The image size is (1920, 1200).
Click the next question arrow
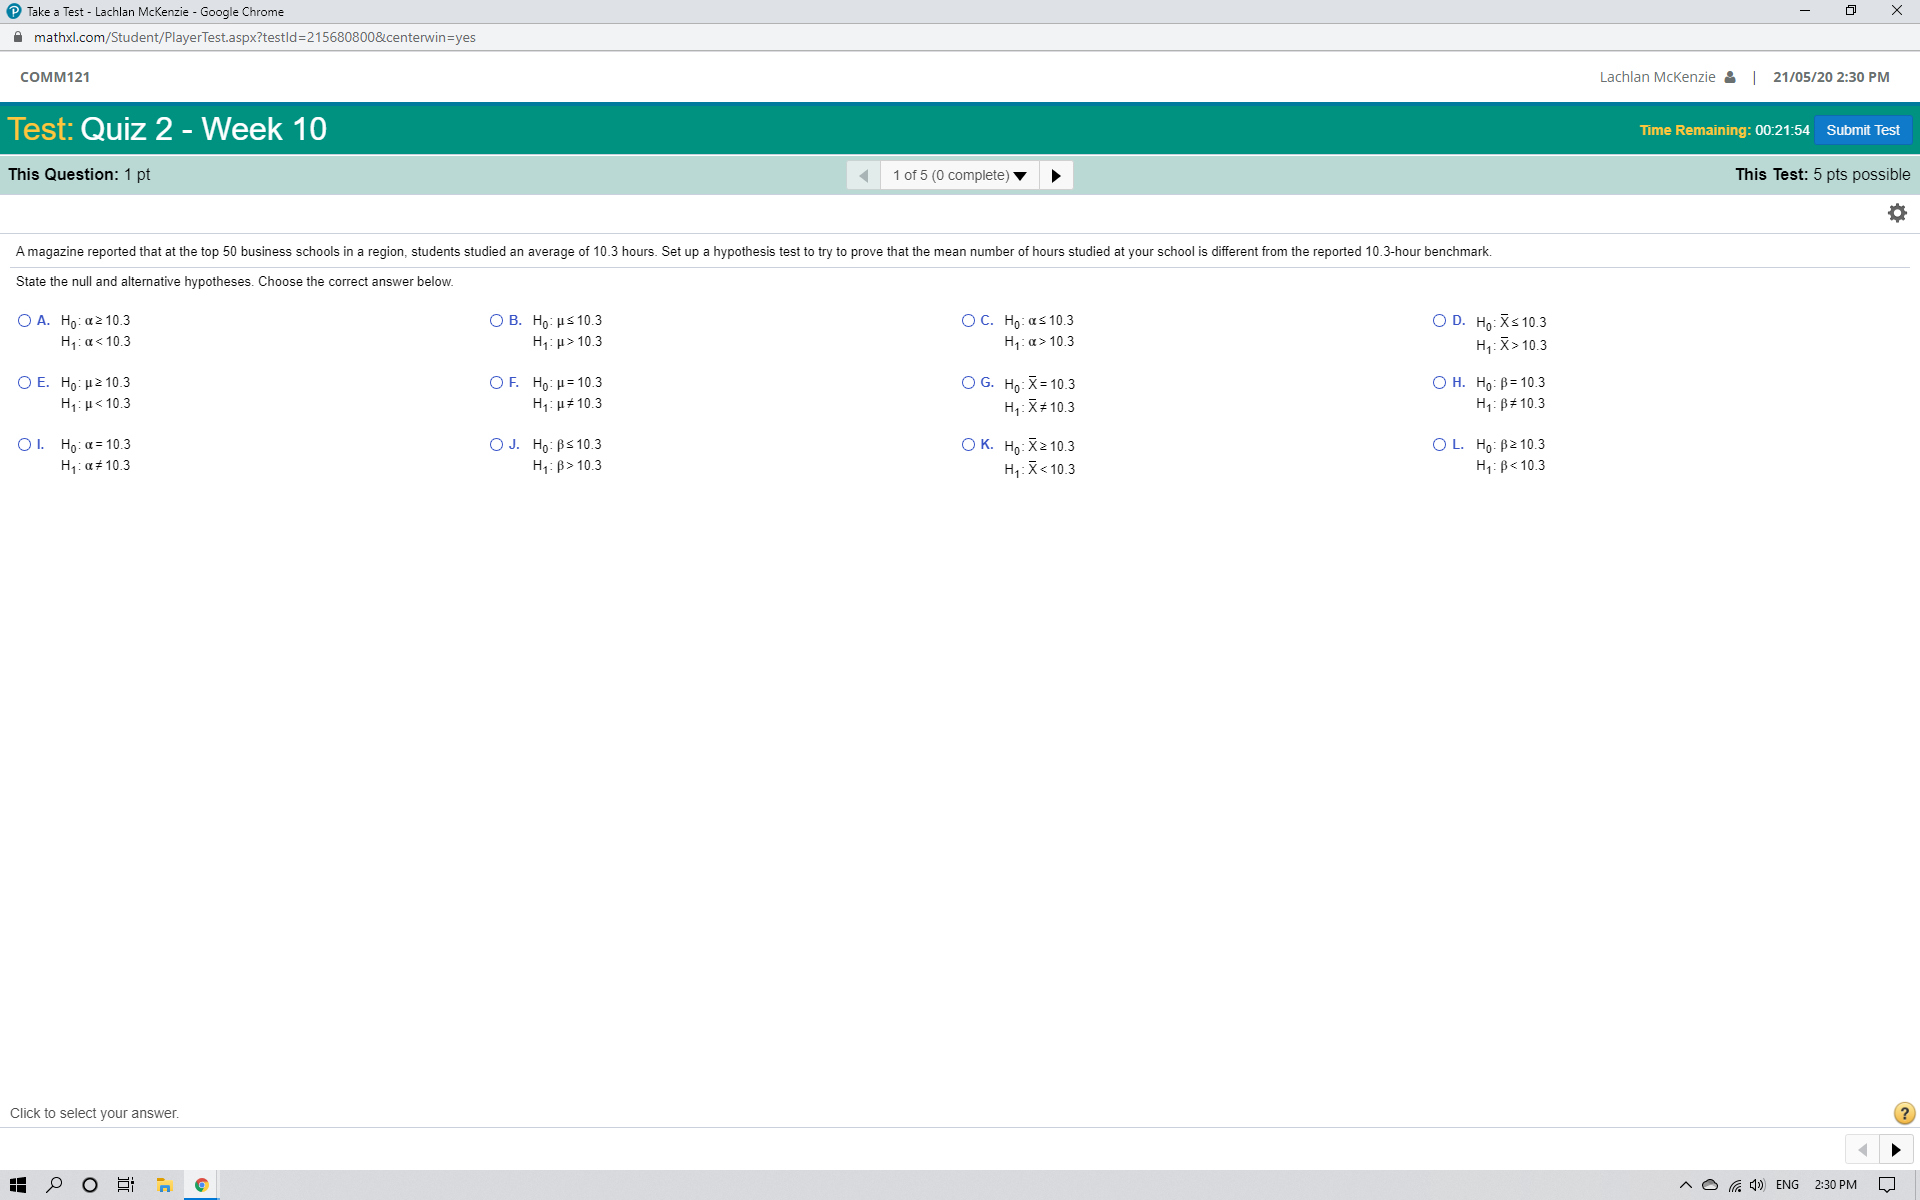(1056, 175)
